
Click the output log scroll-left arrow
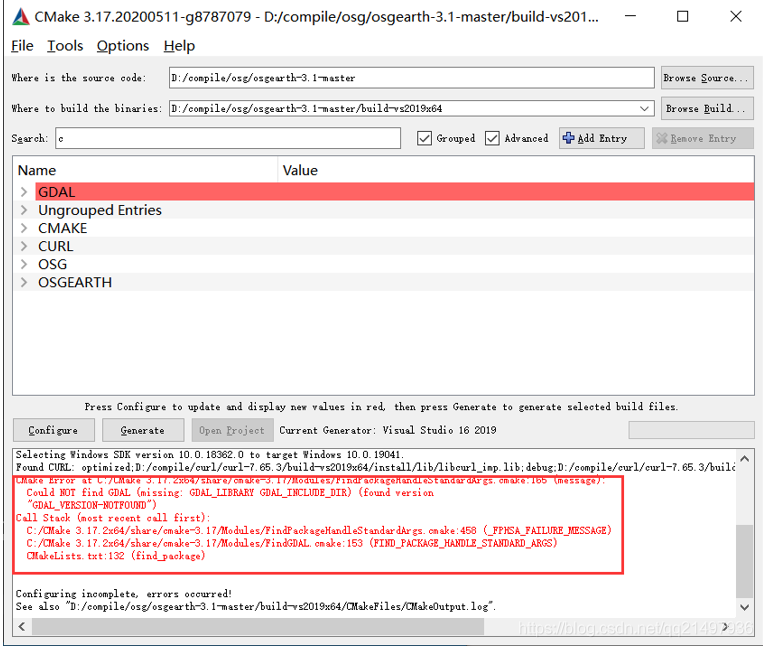click(22, 627)
